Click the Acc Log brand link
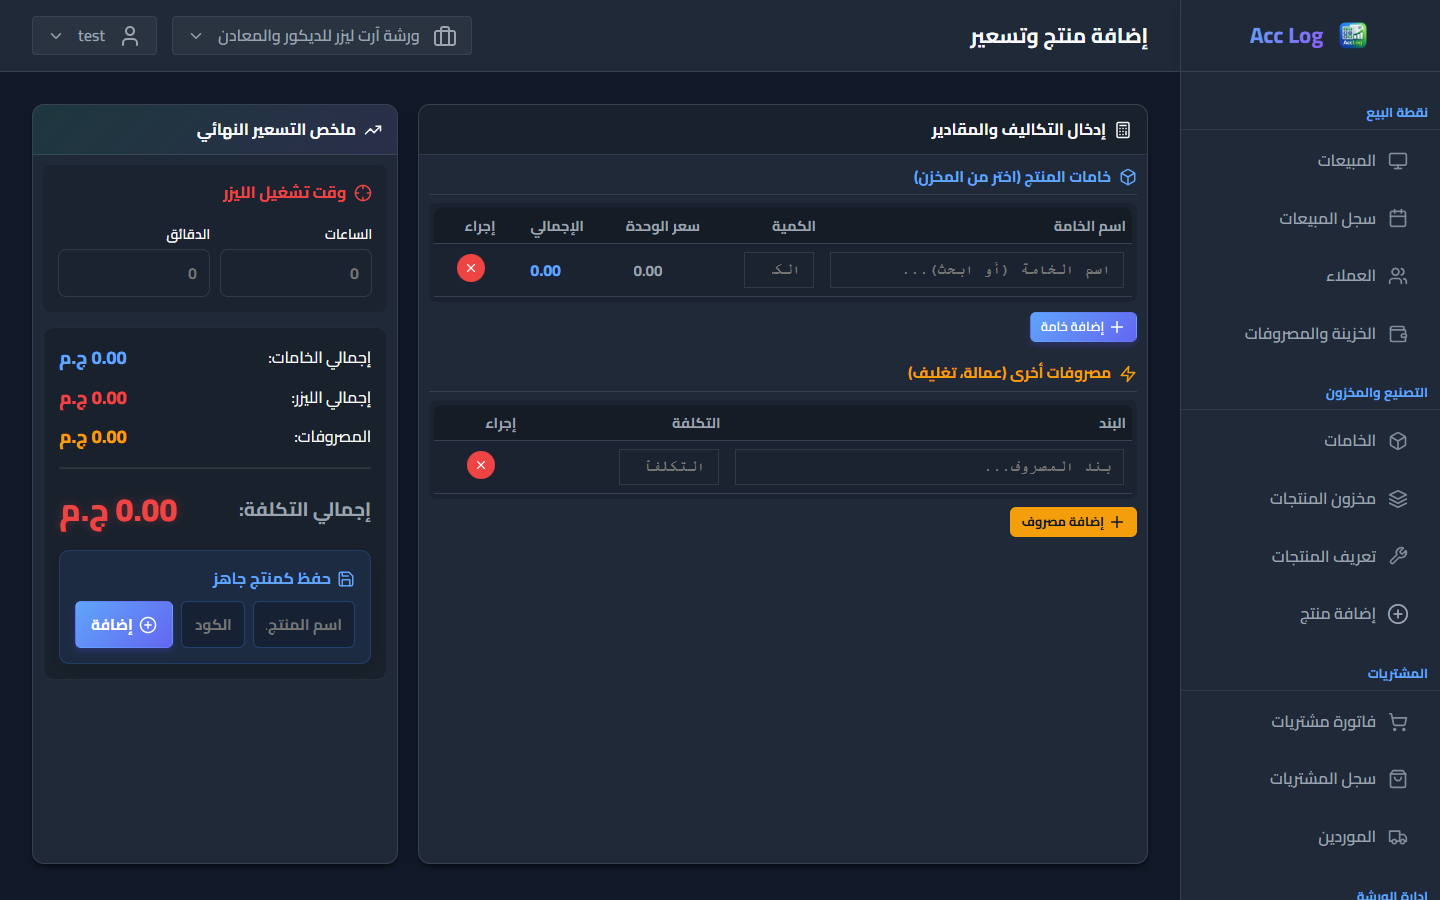Image resolution: width=1440 pixels, height=900 pixels. tap(1286, 36)
